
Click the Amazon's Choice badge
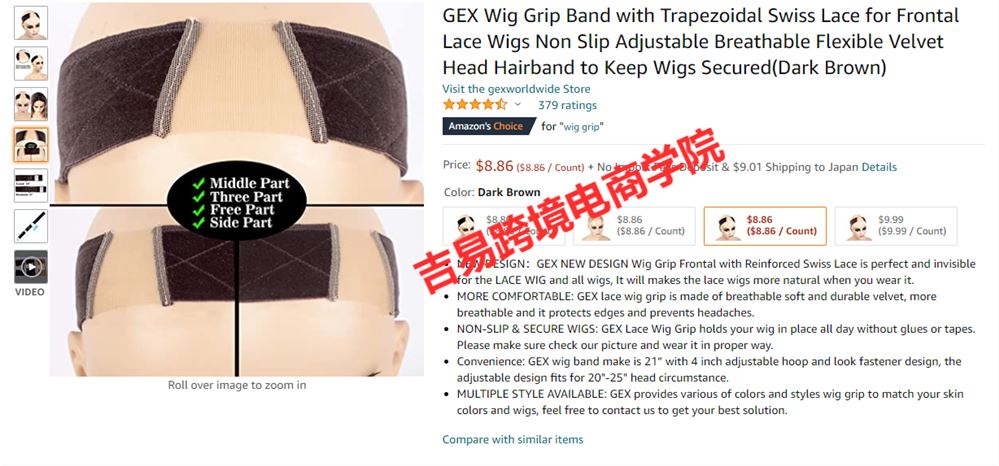(x=485, y=126)
